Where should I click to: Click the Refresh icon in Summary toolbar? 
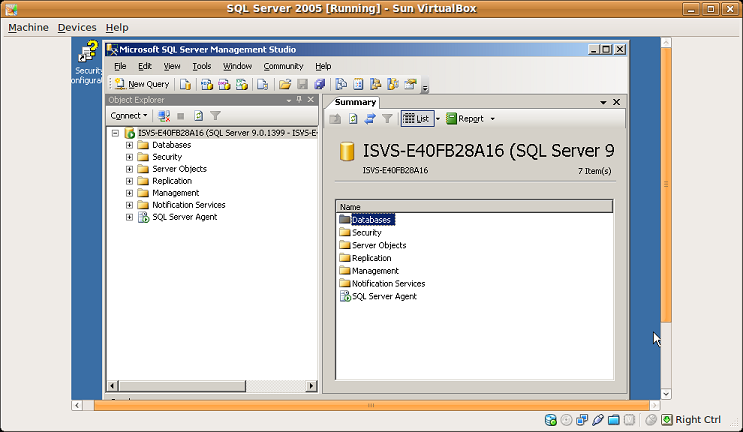353,119
